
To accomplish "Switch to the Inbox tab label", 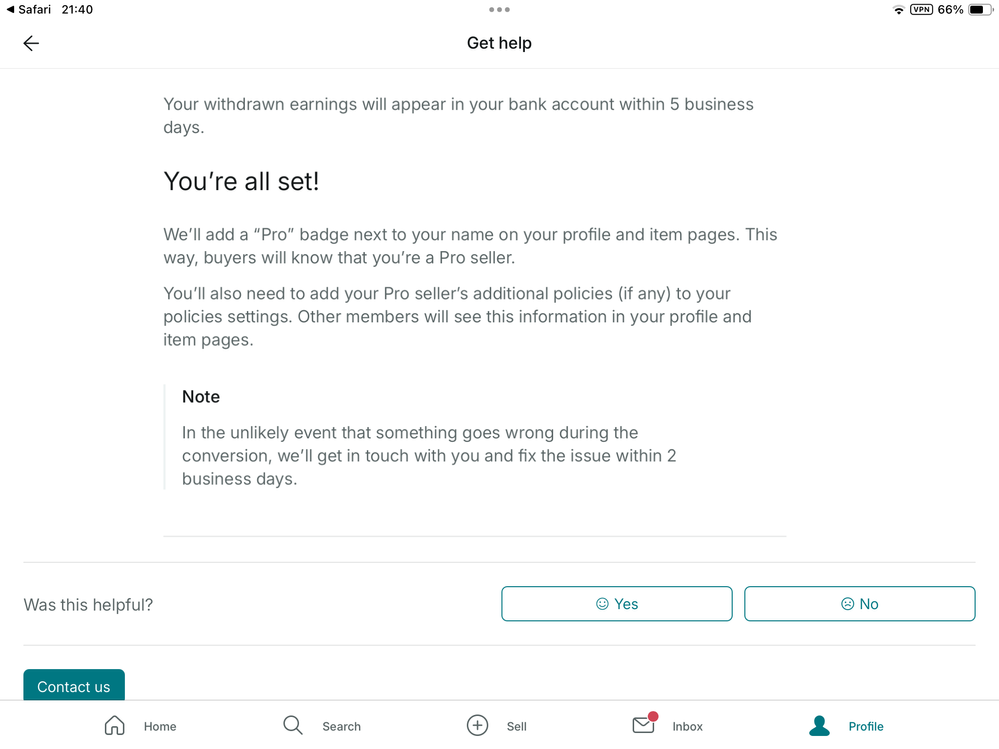I will (687, 727).
